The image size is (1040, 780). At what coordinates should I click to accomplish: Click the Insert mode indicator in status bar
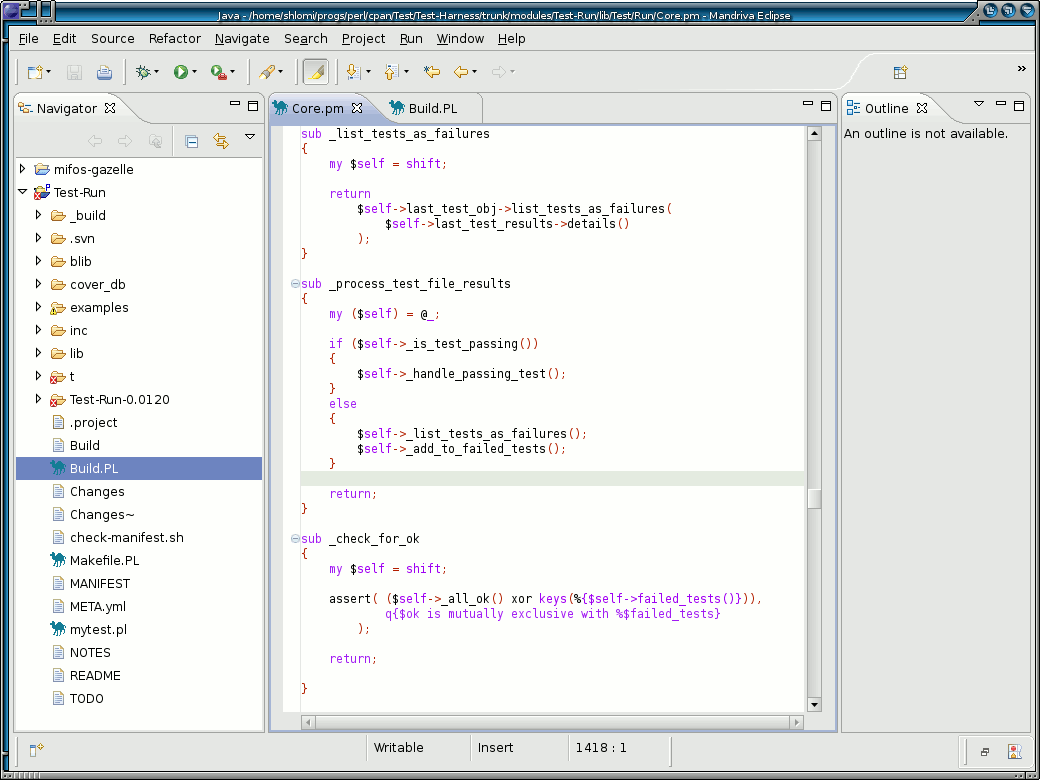(x=497, y=748)
